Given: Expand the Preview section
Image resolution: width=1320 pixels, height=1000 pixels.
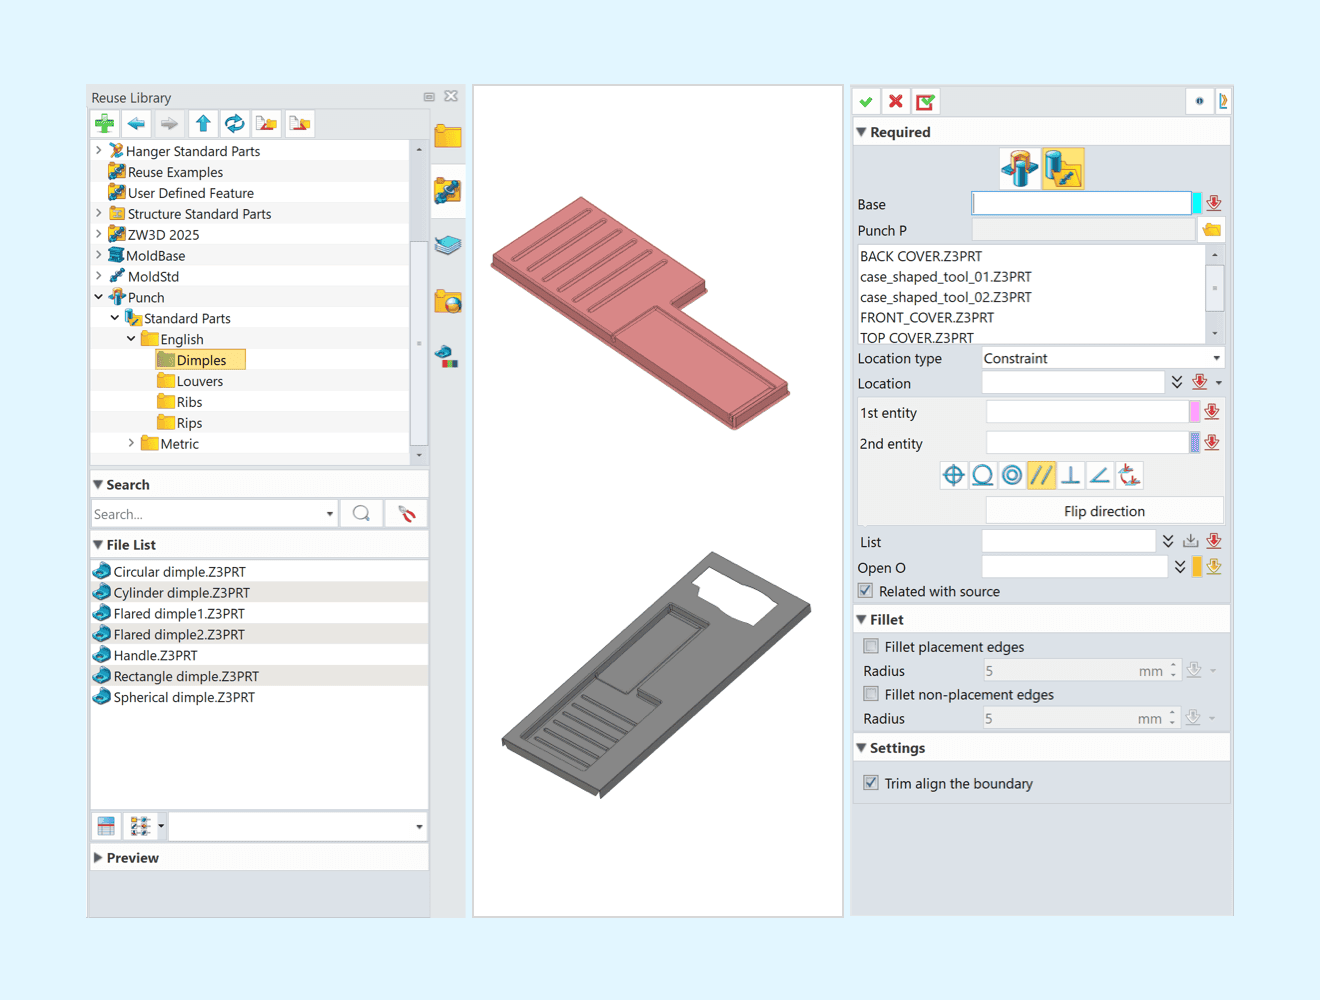Looking at the screenshot, I should [98, 858].
